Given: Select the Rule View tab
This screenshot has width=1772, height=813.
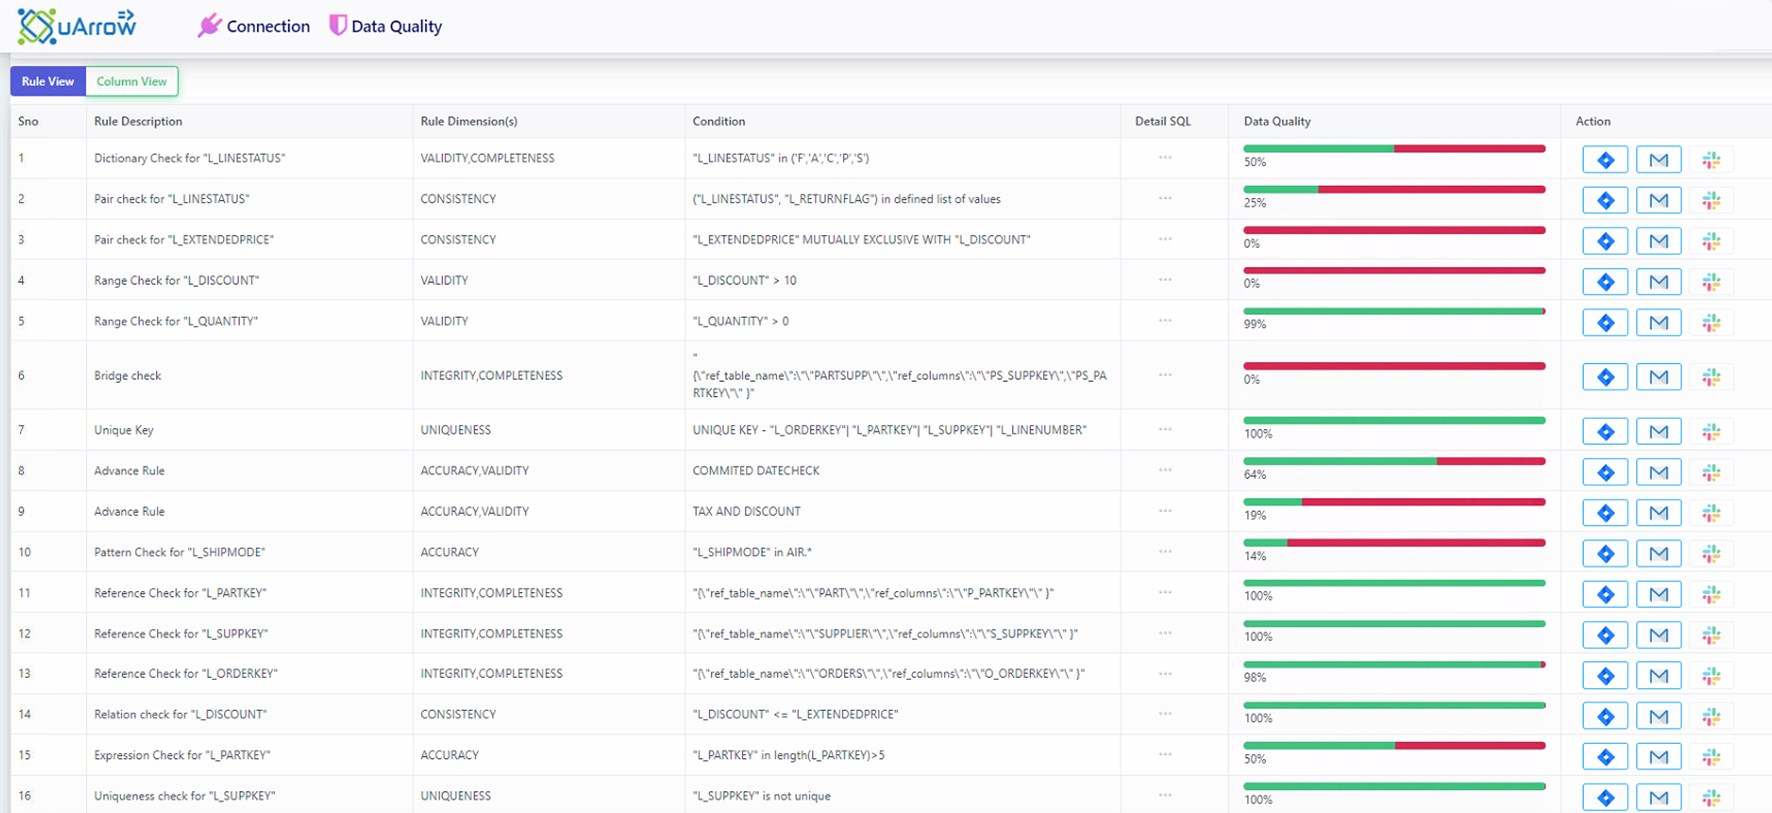Looking at the screenshot, I should pos(48,81).
